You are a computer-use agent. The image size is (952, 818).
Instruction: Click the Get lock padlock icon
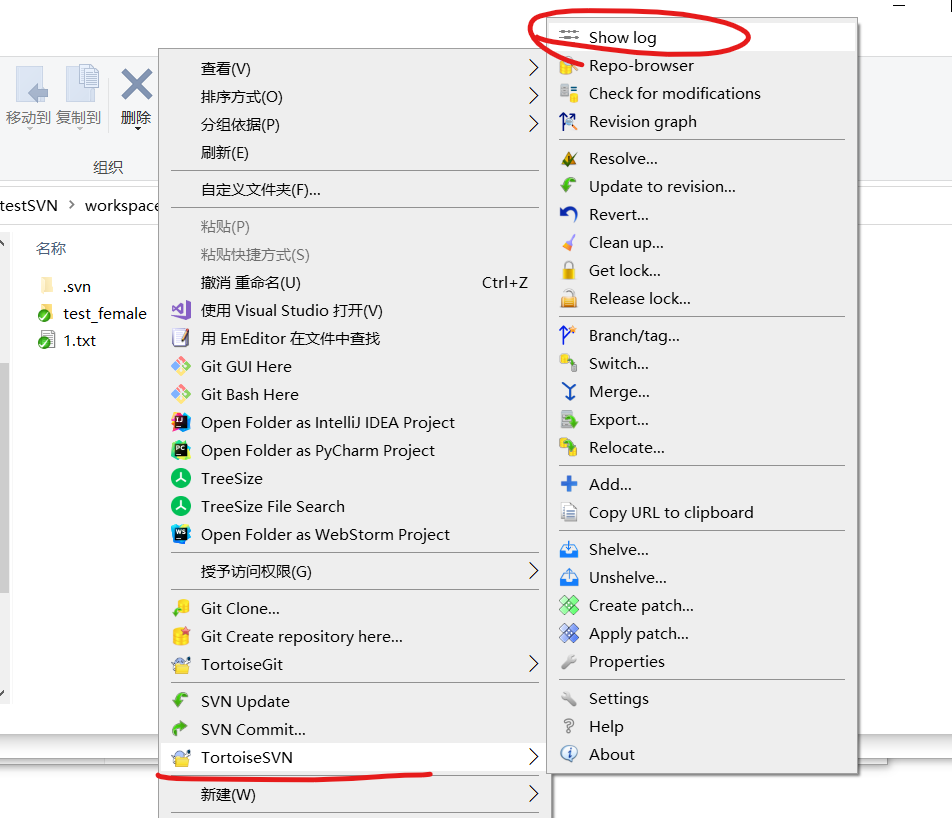pos(569,270)
